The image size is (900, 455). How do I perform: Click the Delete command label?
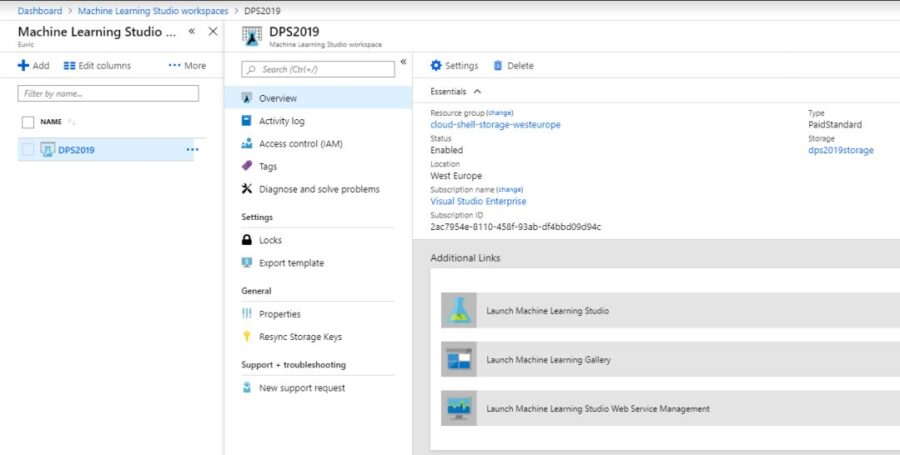point(520,66)
